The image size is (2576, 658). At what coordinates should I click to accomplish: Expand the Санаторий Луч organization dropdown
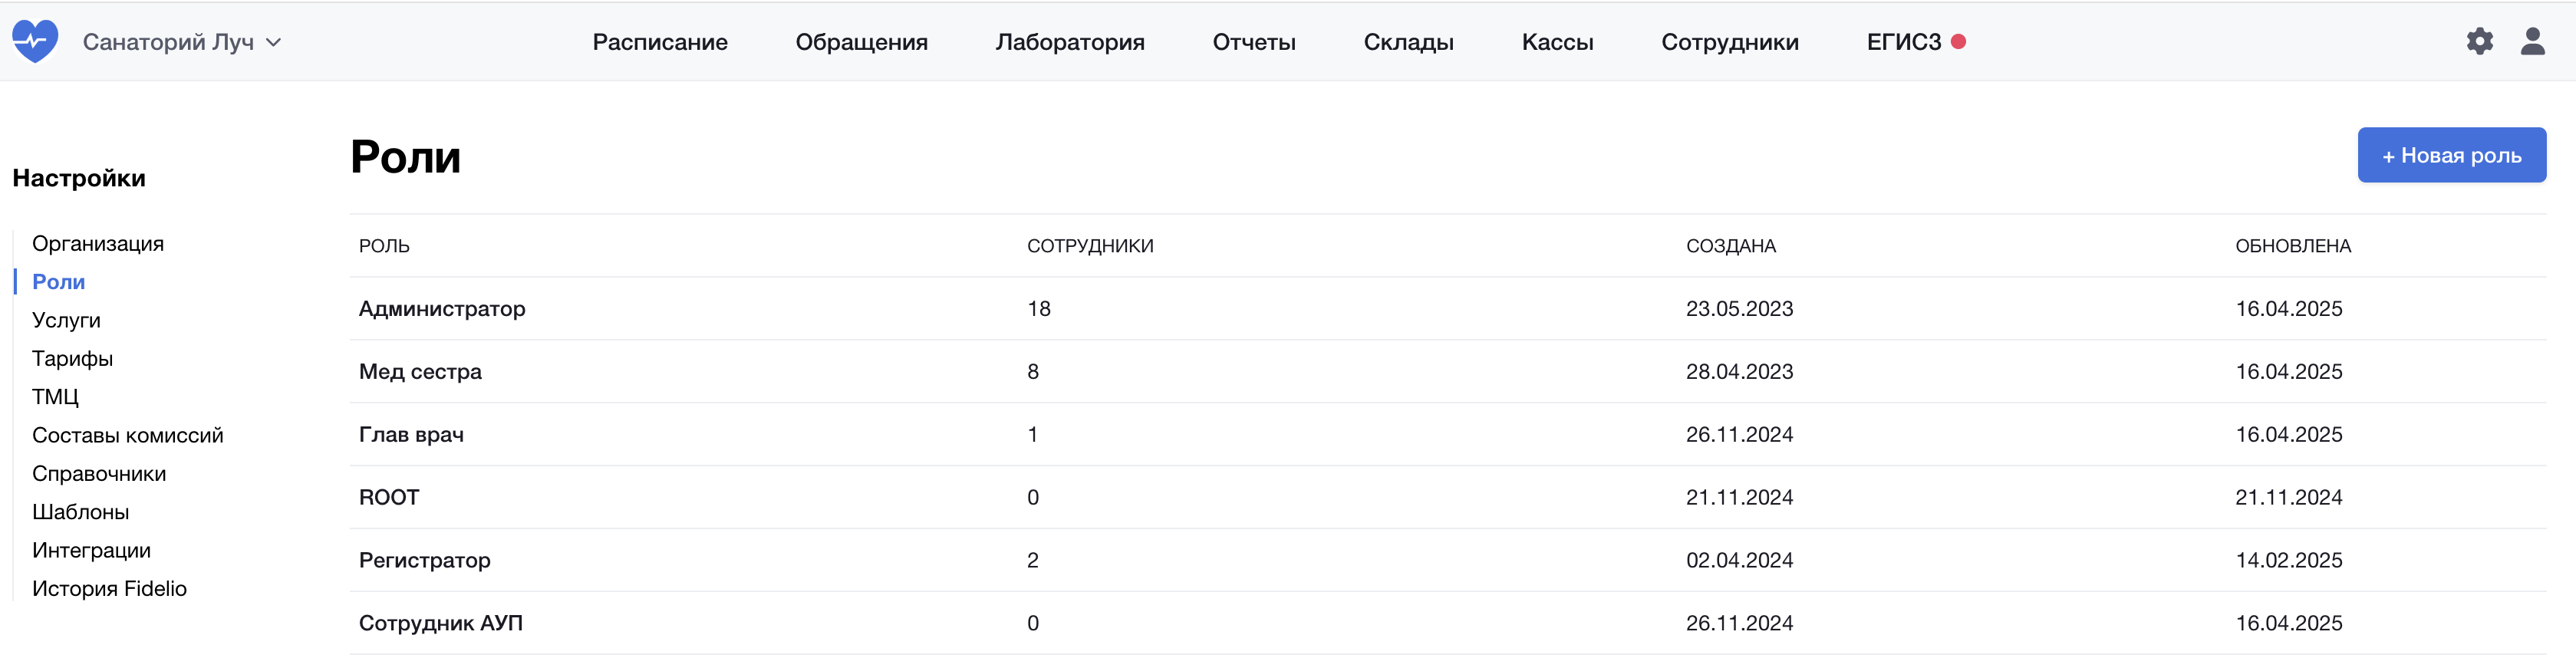point(182,42)
